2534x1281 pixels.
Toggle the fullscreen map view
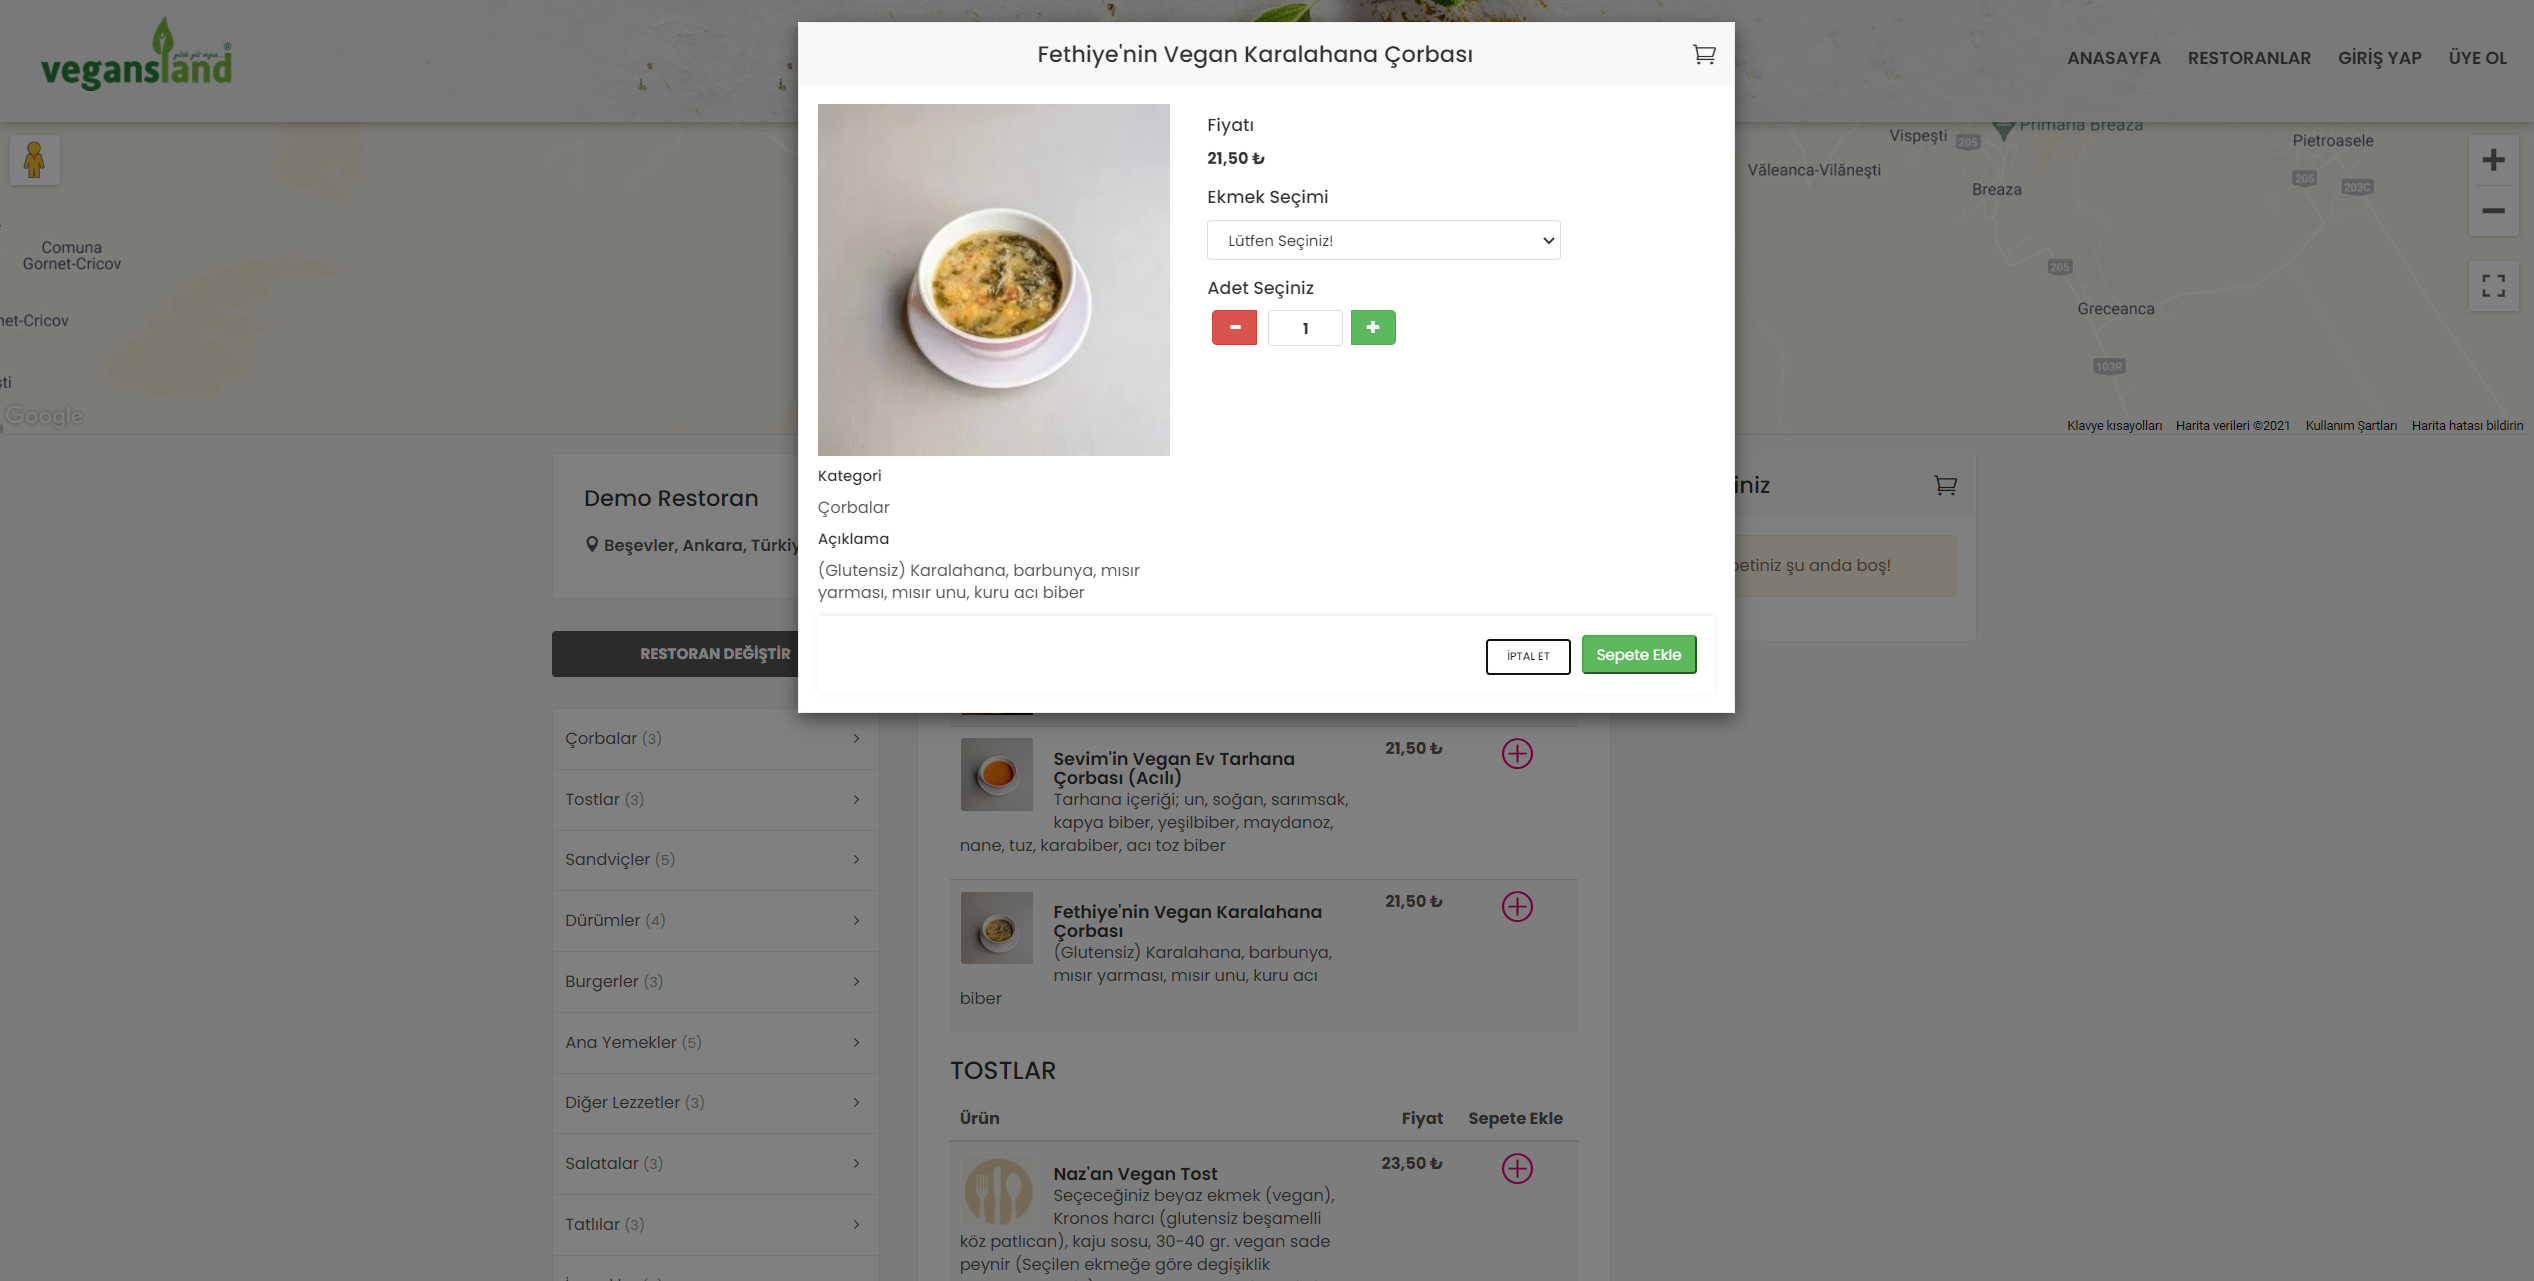coord(2493,286)
